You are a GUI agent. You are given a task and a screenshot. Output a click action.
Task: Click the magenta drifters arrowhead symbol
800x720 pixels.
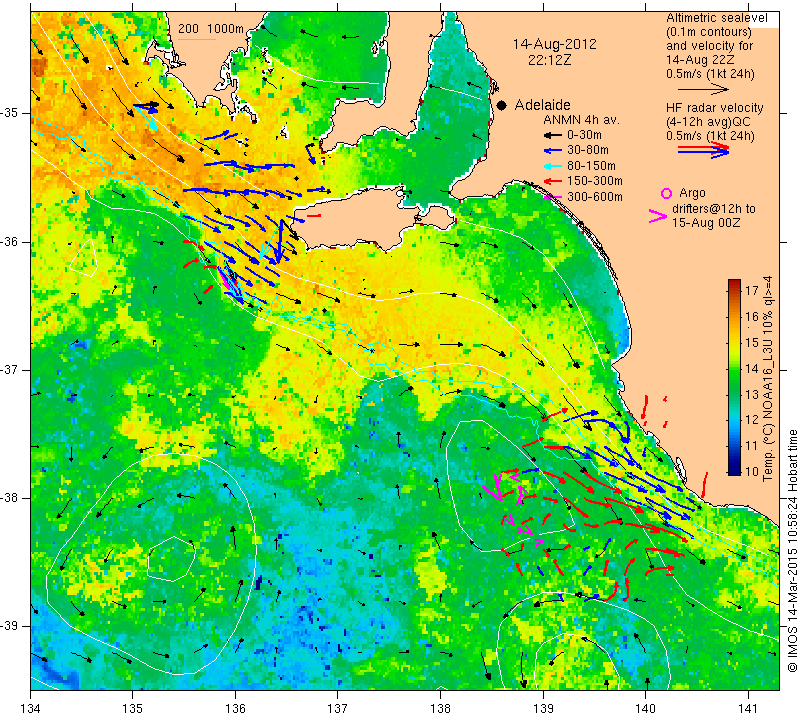[658, 216]
